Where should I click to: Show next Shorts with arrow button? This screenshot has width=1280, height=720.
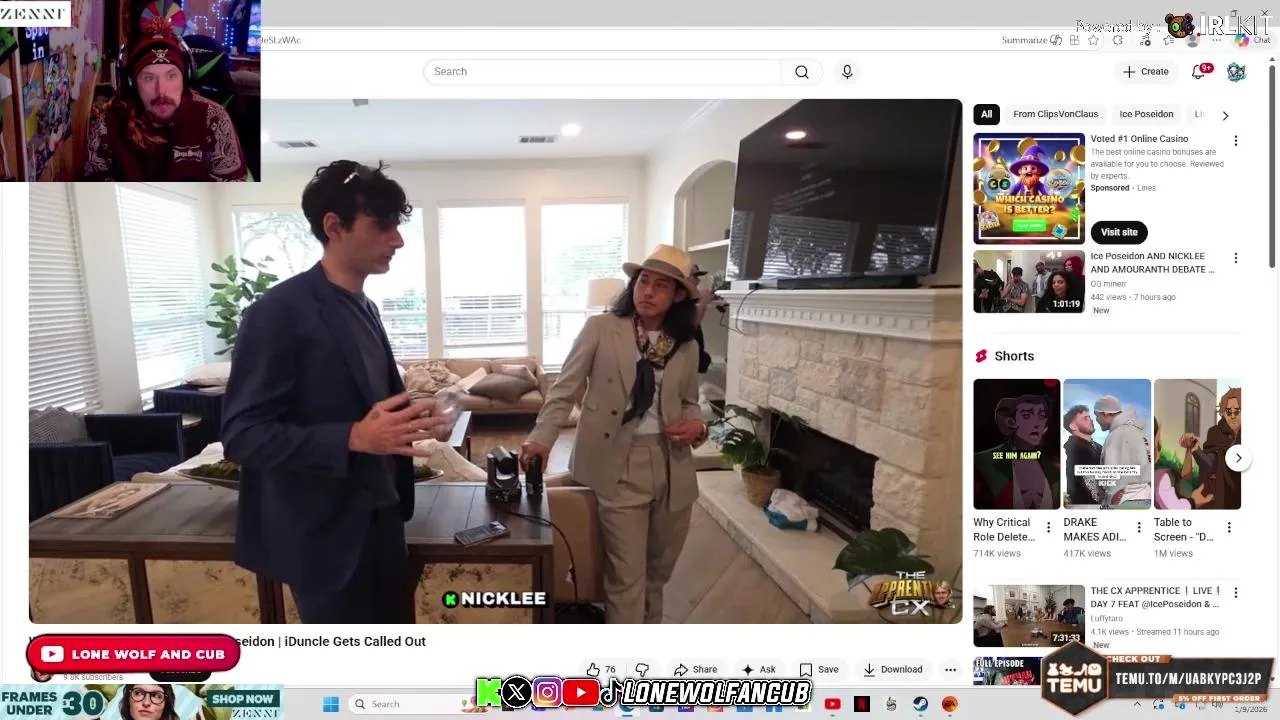[1238, 458]
